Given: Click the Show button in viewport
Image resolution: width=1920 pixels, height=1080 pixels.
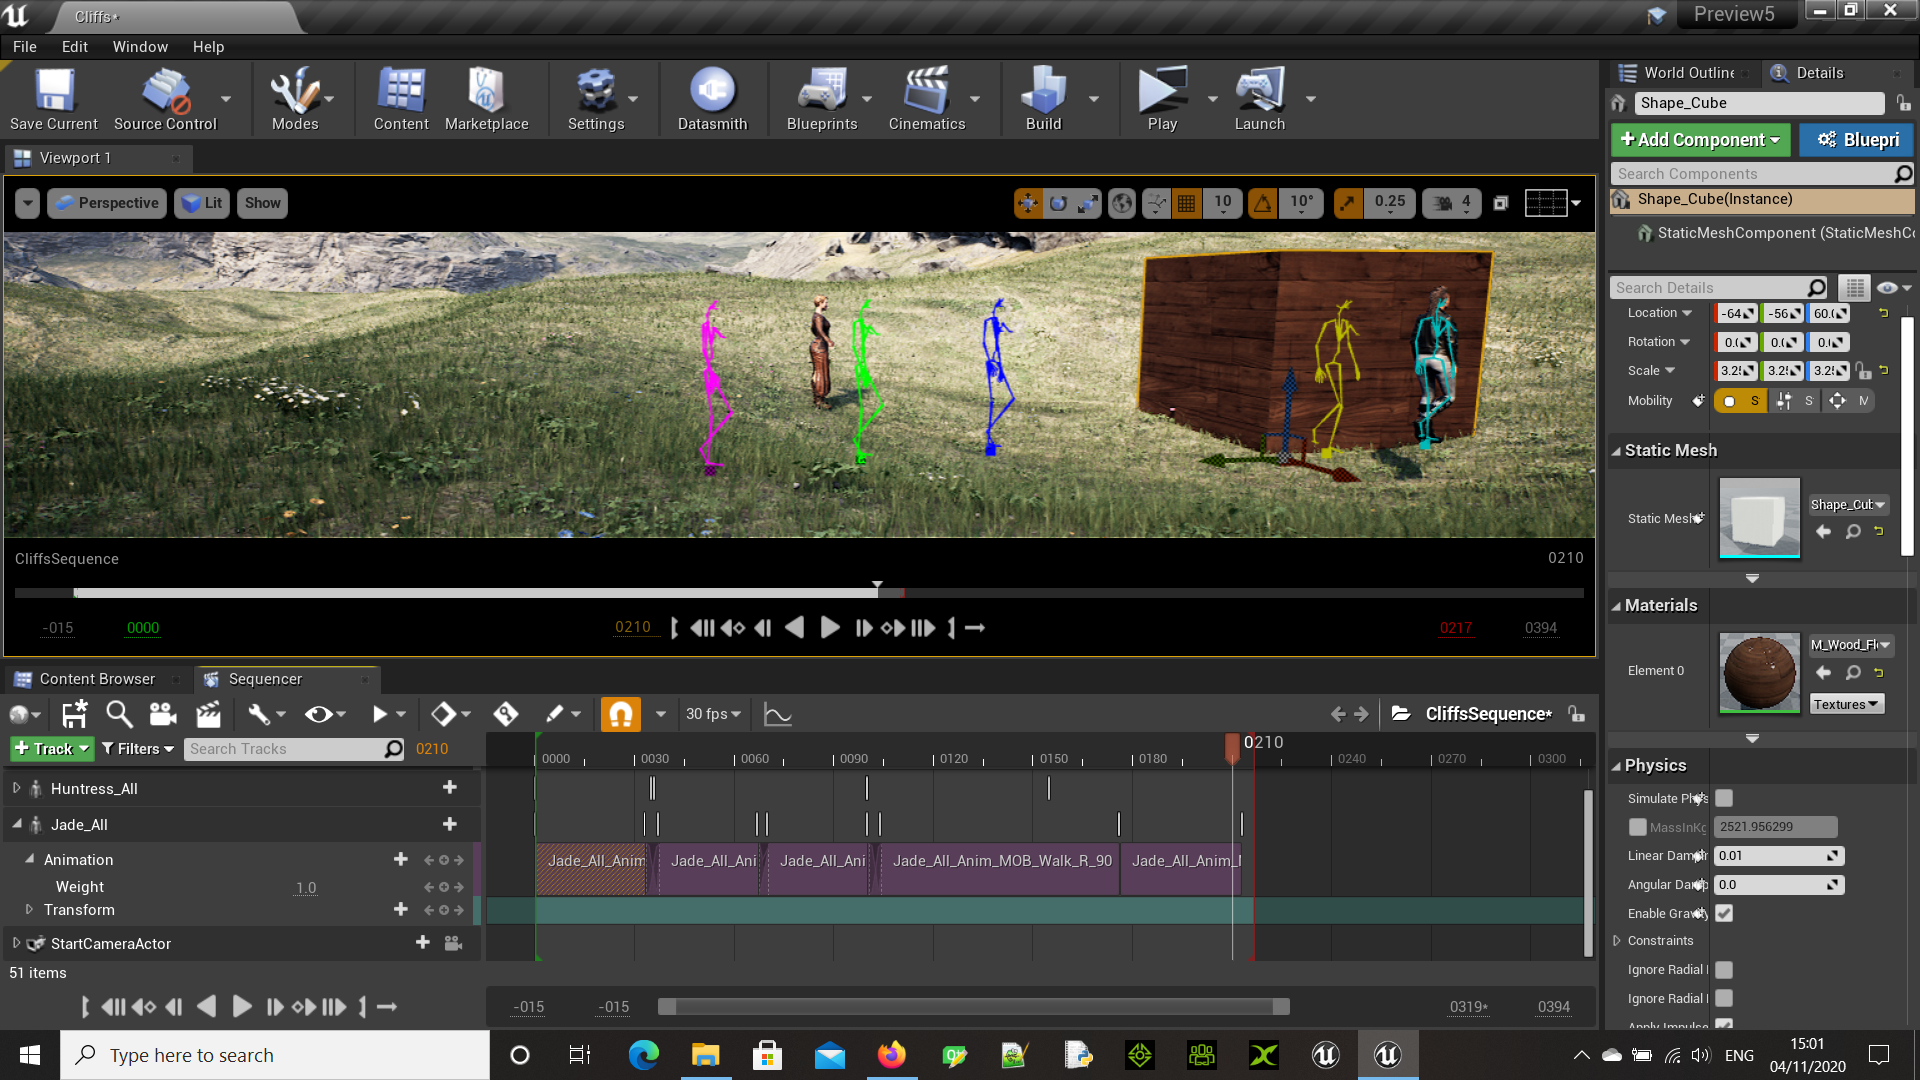Looking at the screenshot, I should tap(263, 203).
